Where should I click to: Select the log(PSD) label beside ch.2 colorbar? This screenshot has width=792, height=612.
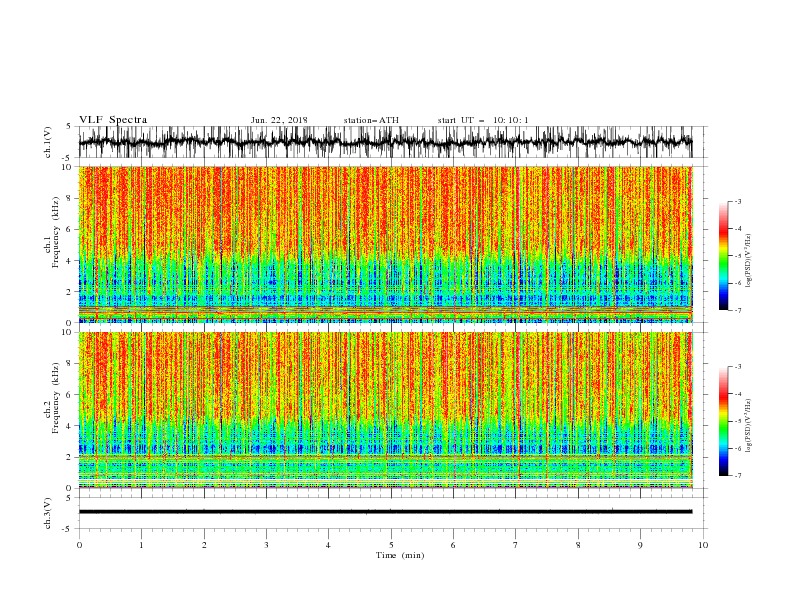[x=749, y=426]
